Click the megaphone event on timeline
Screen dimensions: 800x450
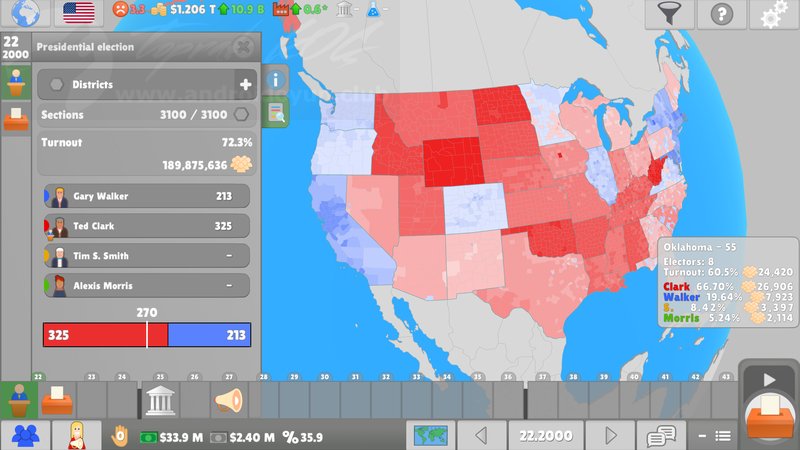tap(229, 400)
